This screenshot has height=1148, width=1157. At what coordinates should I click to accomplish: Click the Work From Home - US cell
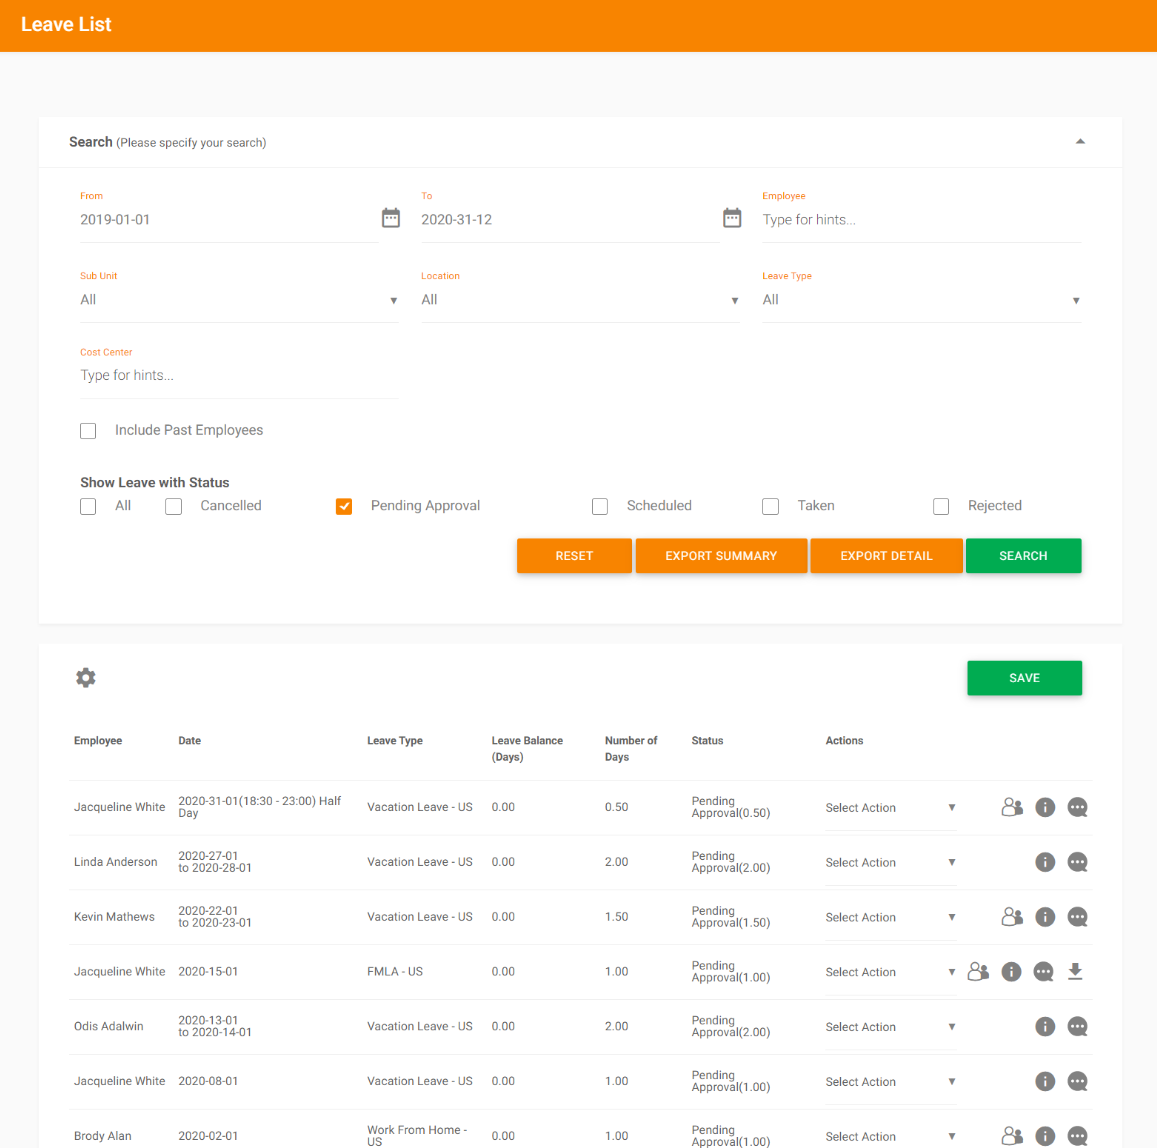(417, 1135)
